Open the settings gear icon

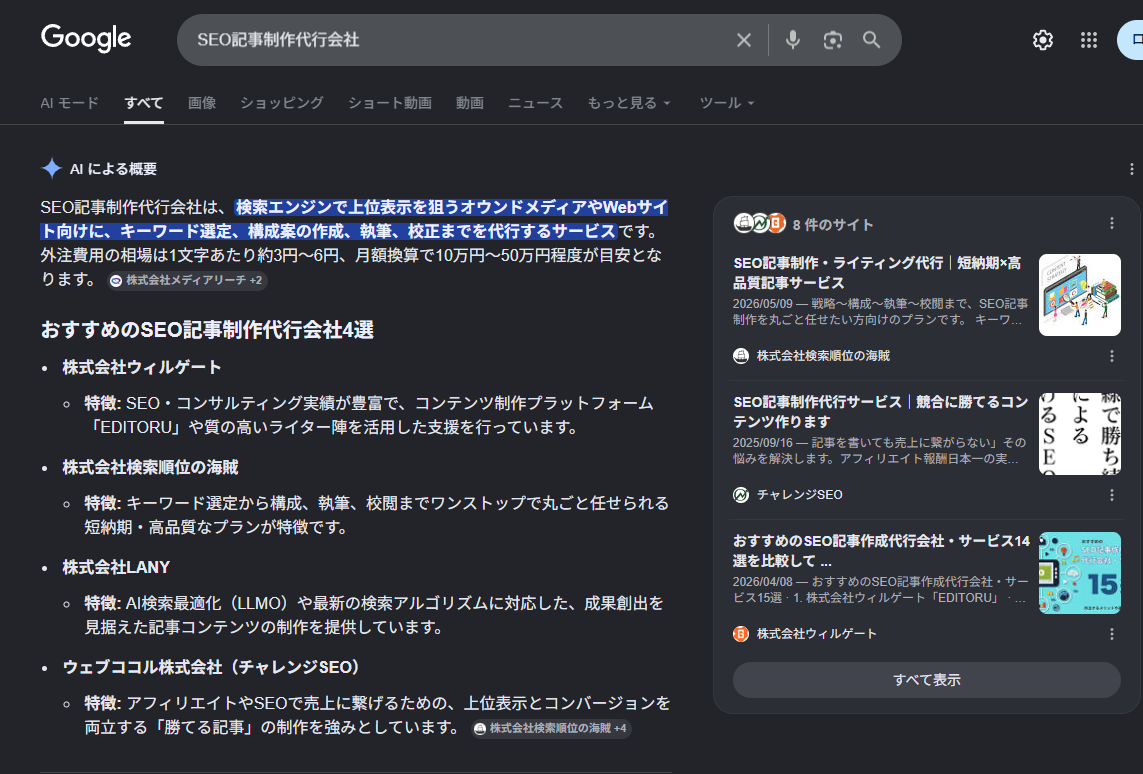(x=1043, y=40)
